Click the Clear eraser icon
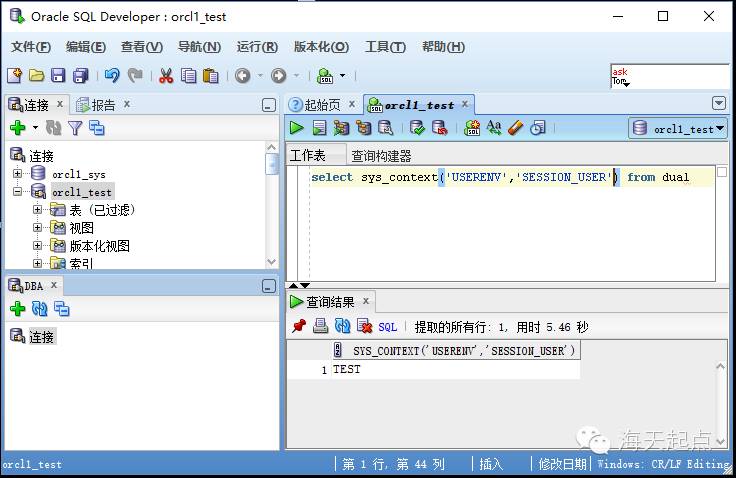The image size is (736, 478). (515, 128)
